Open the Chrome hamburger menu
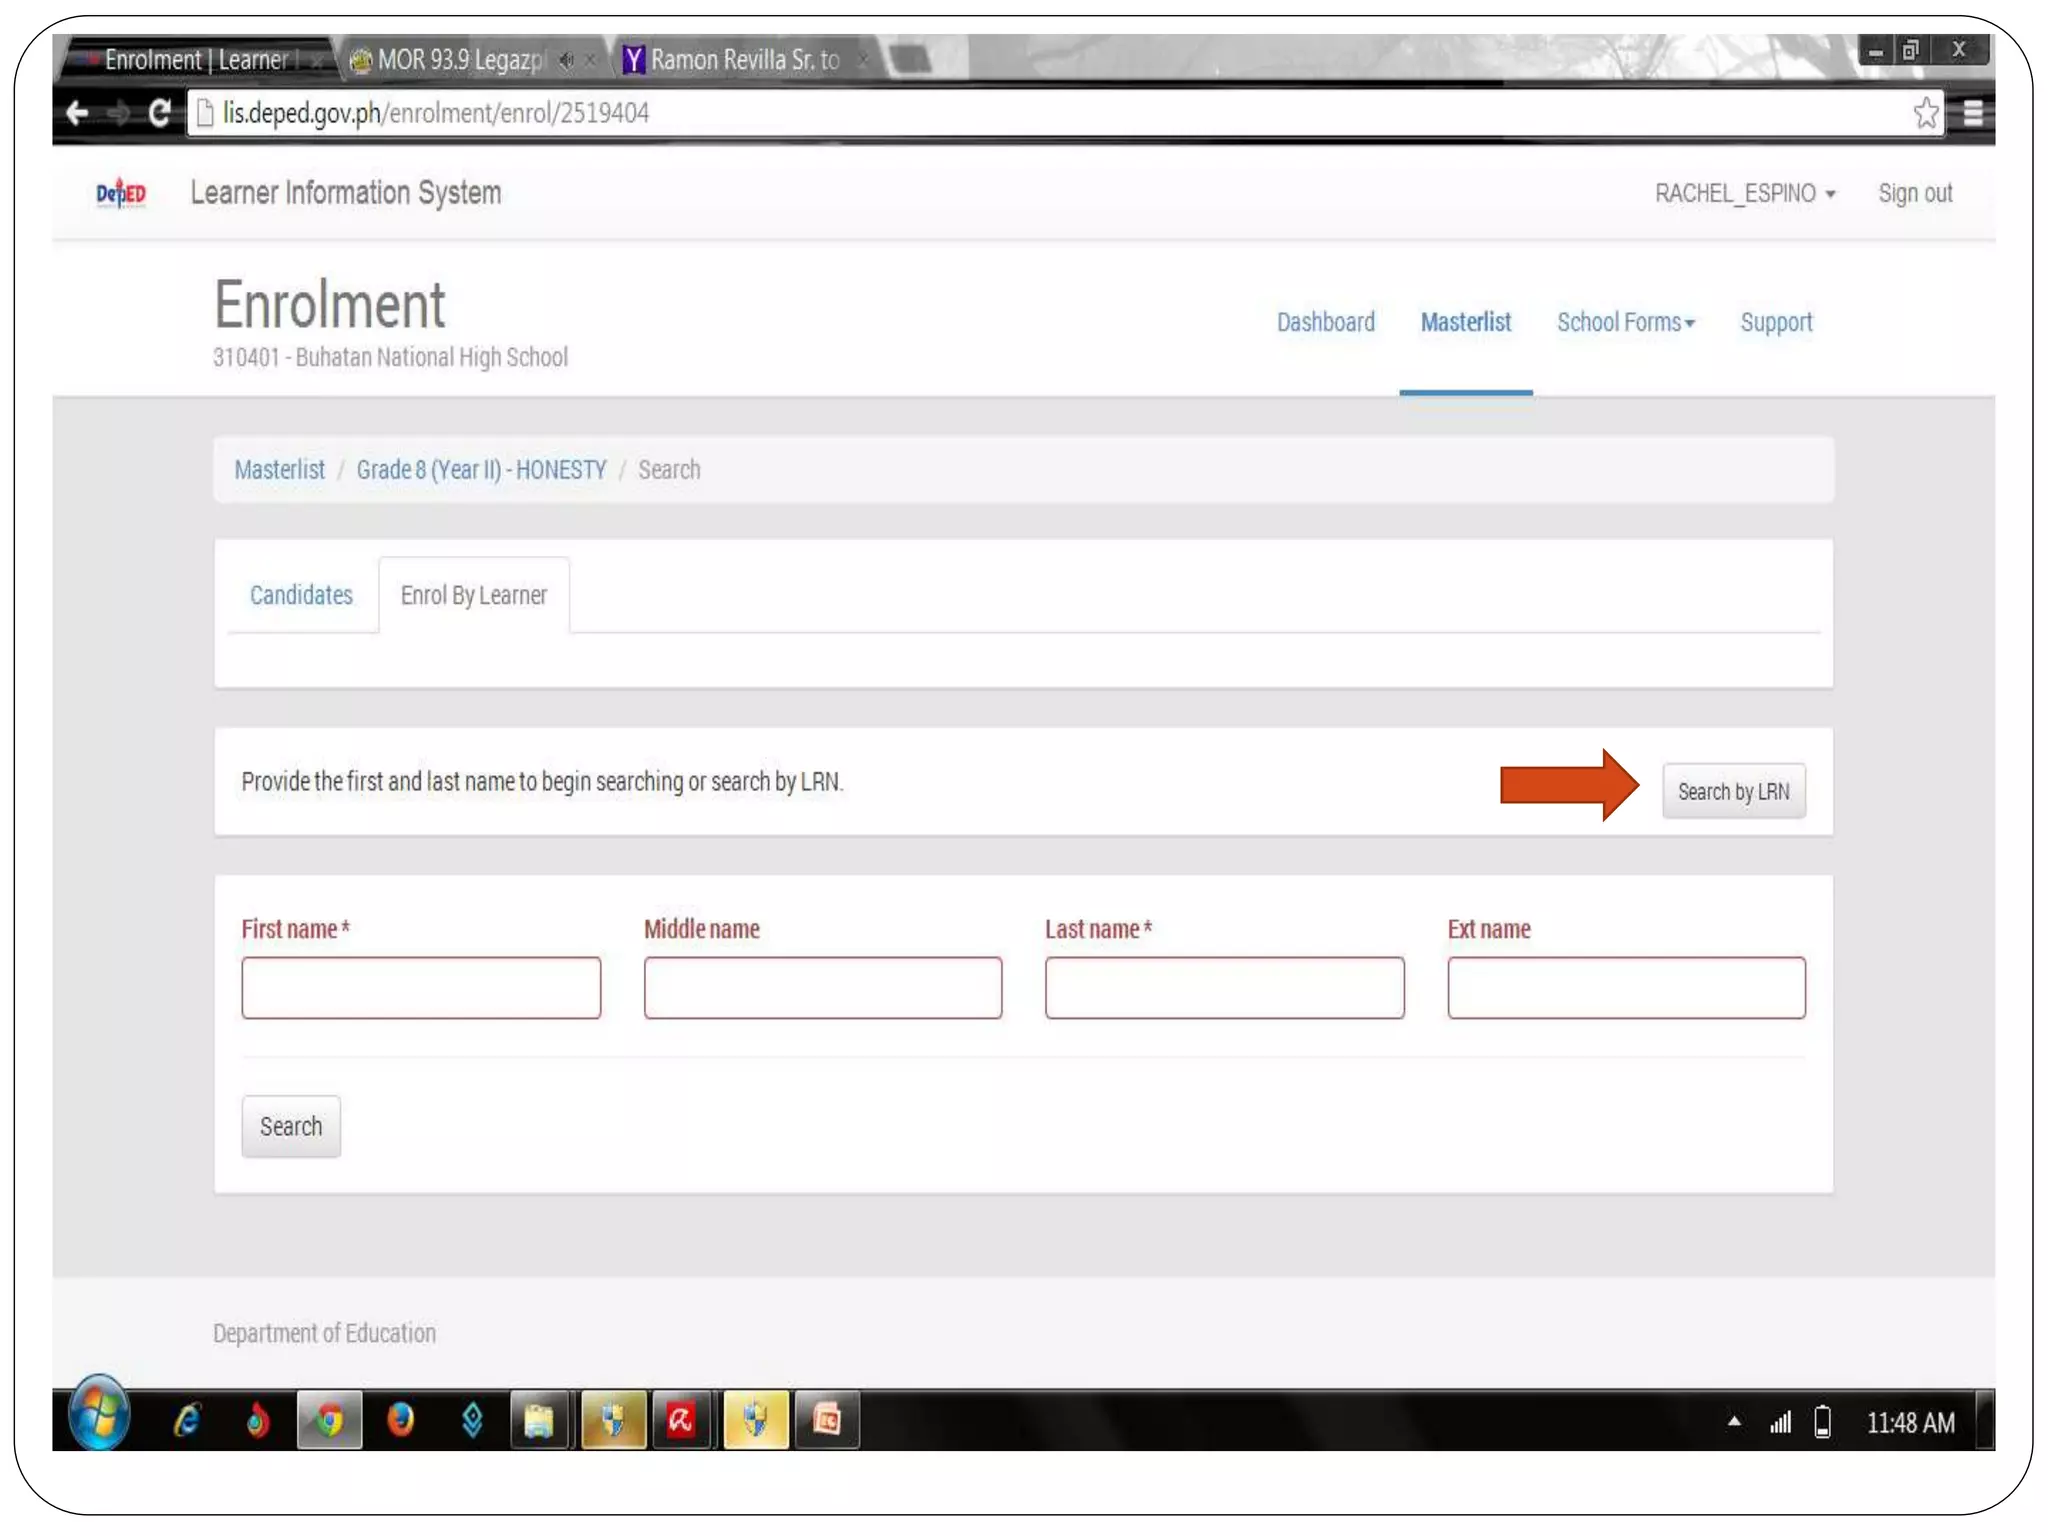The width and height of the screenshot is (2048, 1536). (x=1972, y=113)
